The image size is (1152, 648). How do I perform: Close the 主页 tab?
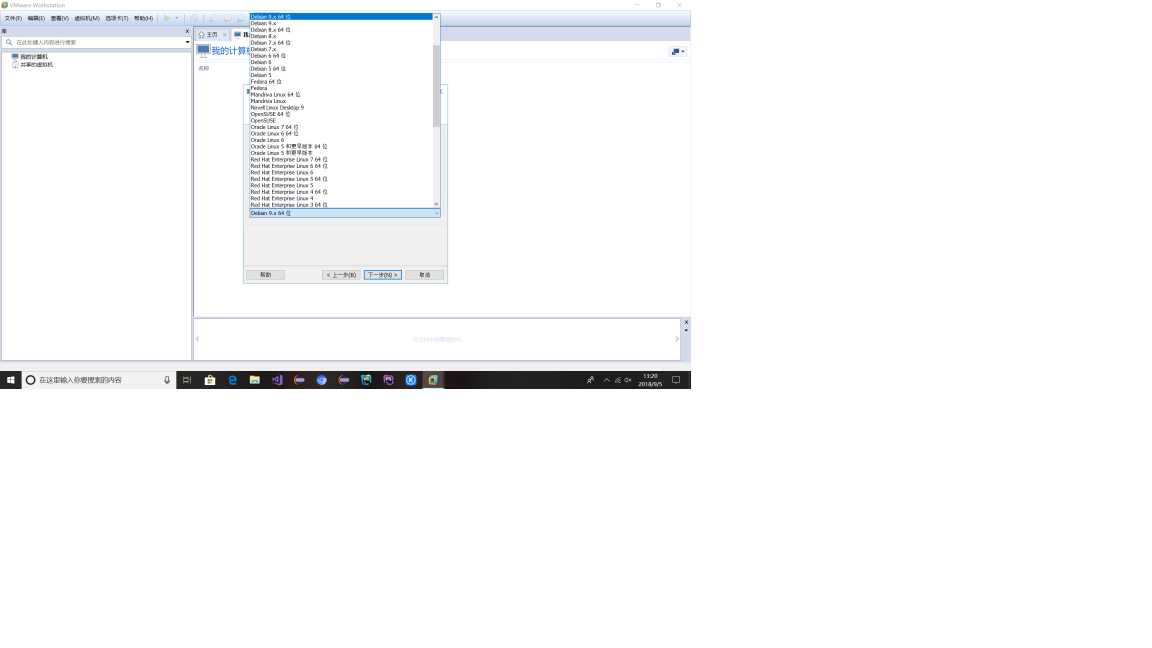click(x=225, y=35)
